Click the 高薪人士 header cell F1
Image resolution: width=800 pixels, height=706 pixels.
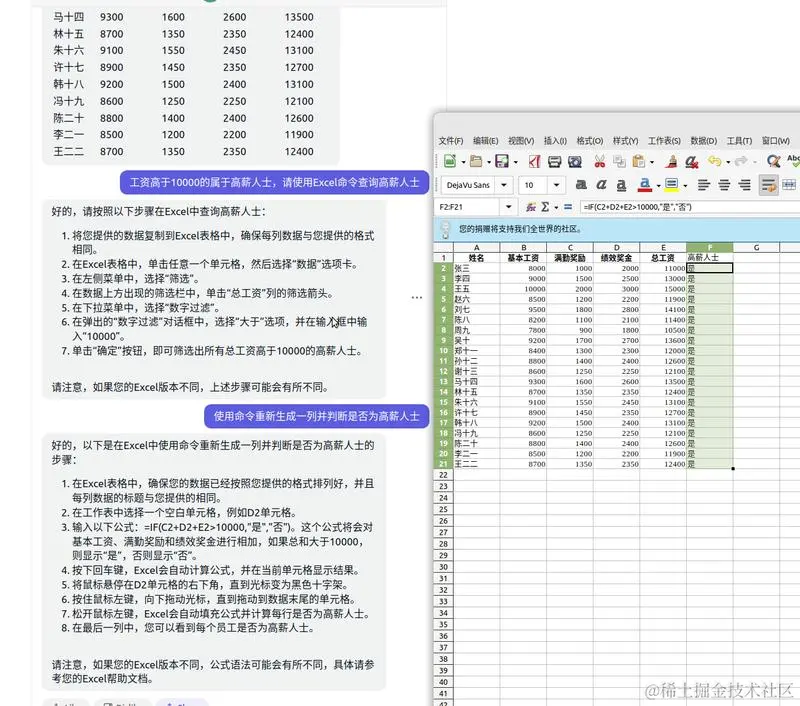click(x=710, y=258)
